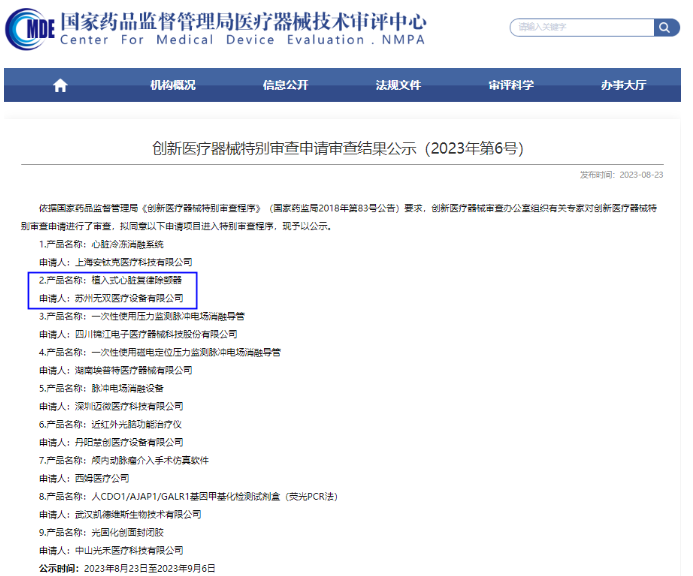Click highlighted product 植入式心脏复律除颤器
The image size is (693, 576).
pos(136,280)
